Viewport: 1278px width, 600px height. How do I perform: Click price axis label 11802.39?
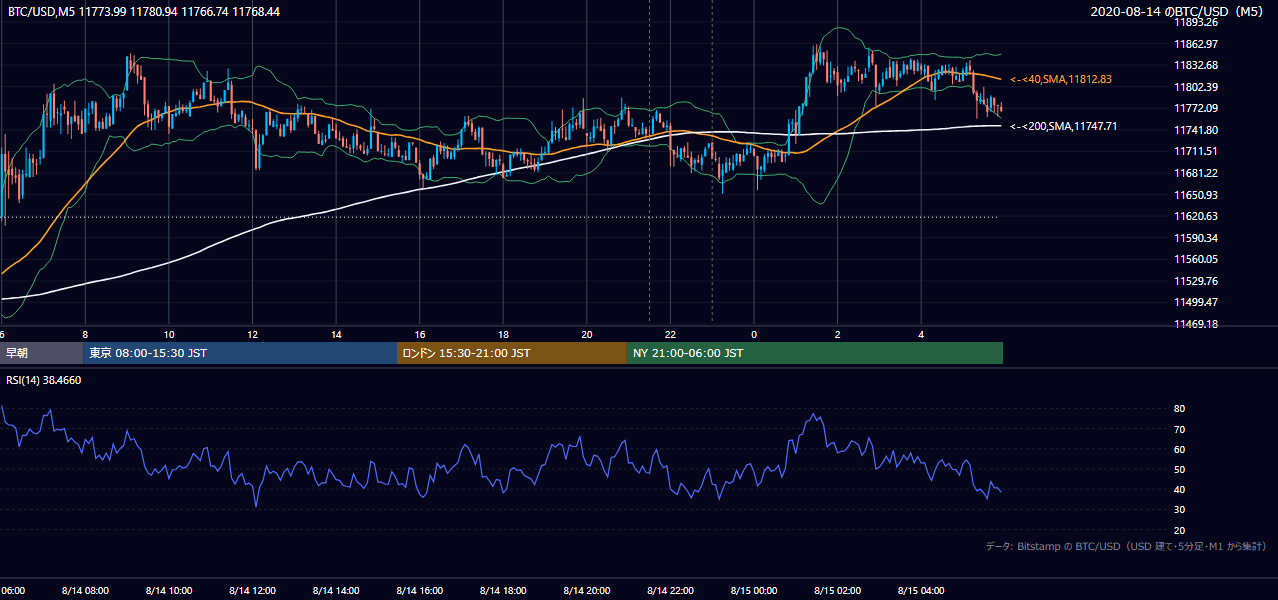coord(1196,87)
